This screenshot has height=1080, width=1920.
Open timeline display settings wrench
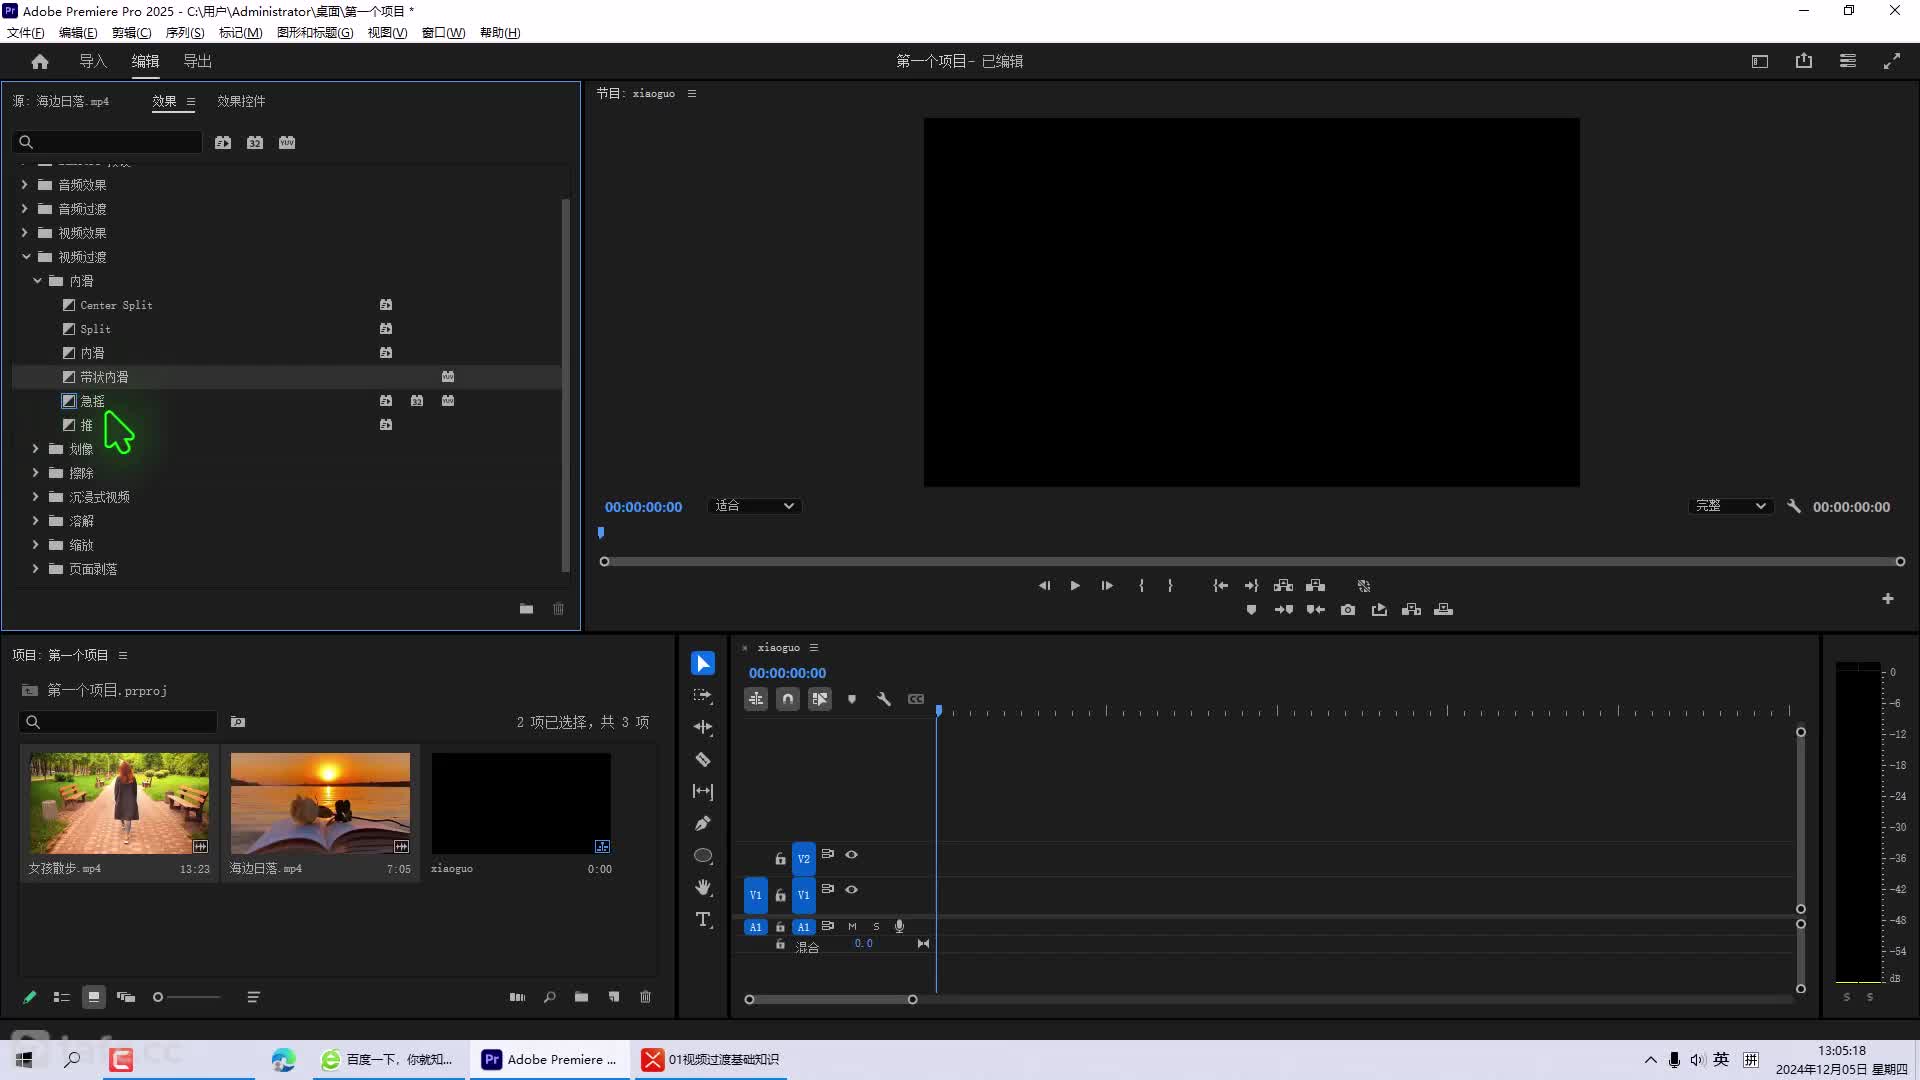point(884,700)
